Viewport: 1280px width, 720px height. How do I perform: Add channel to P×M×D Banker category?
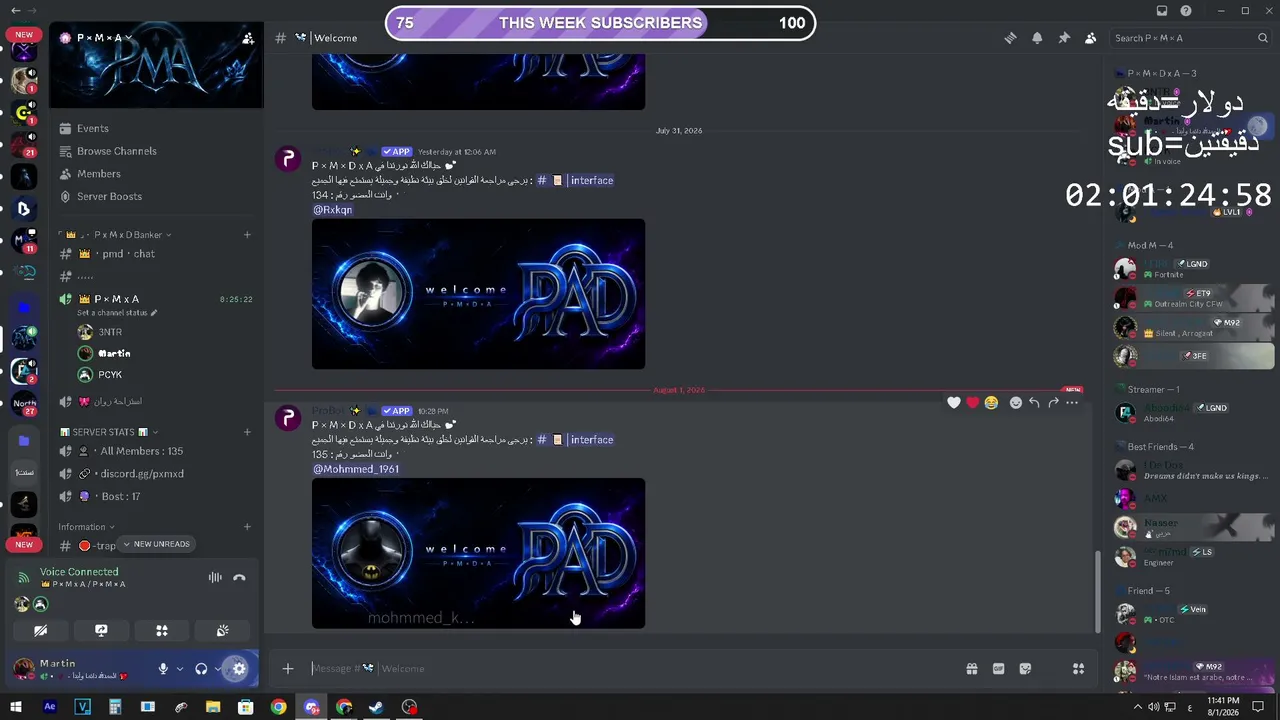tap(247, 235)
